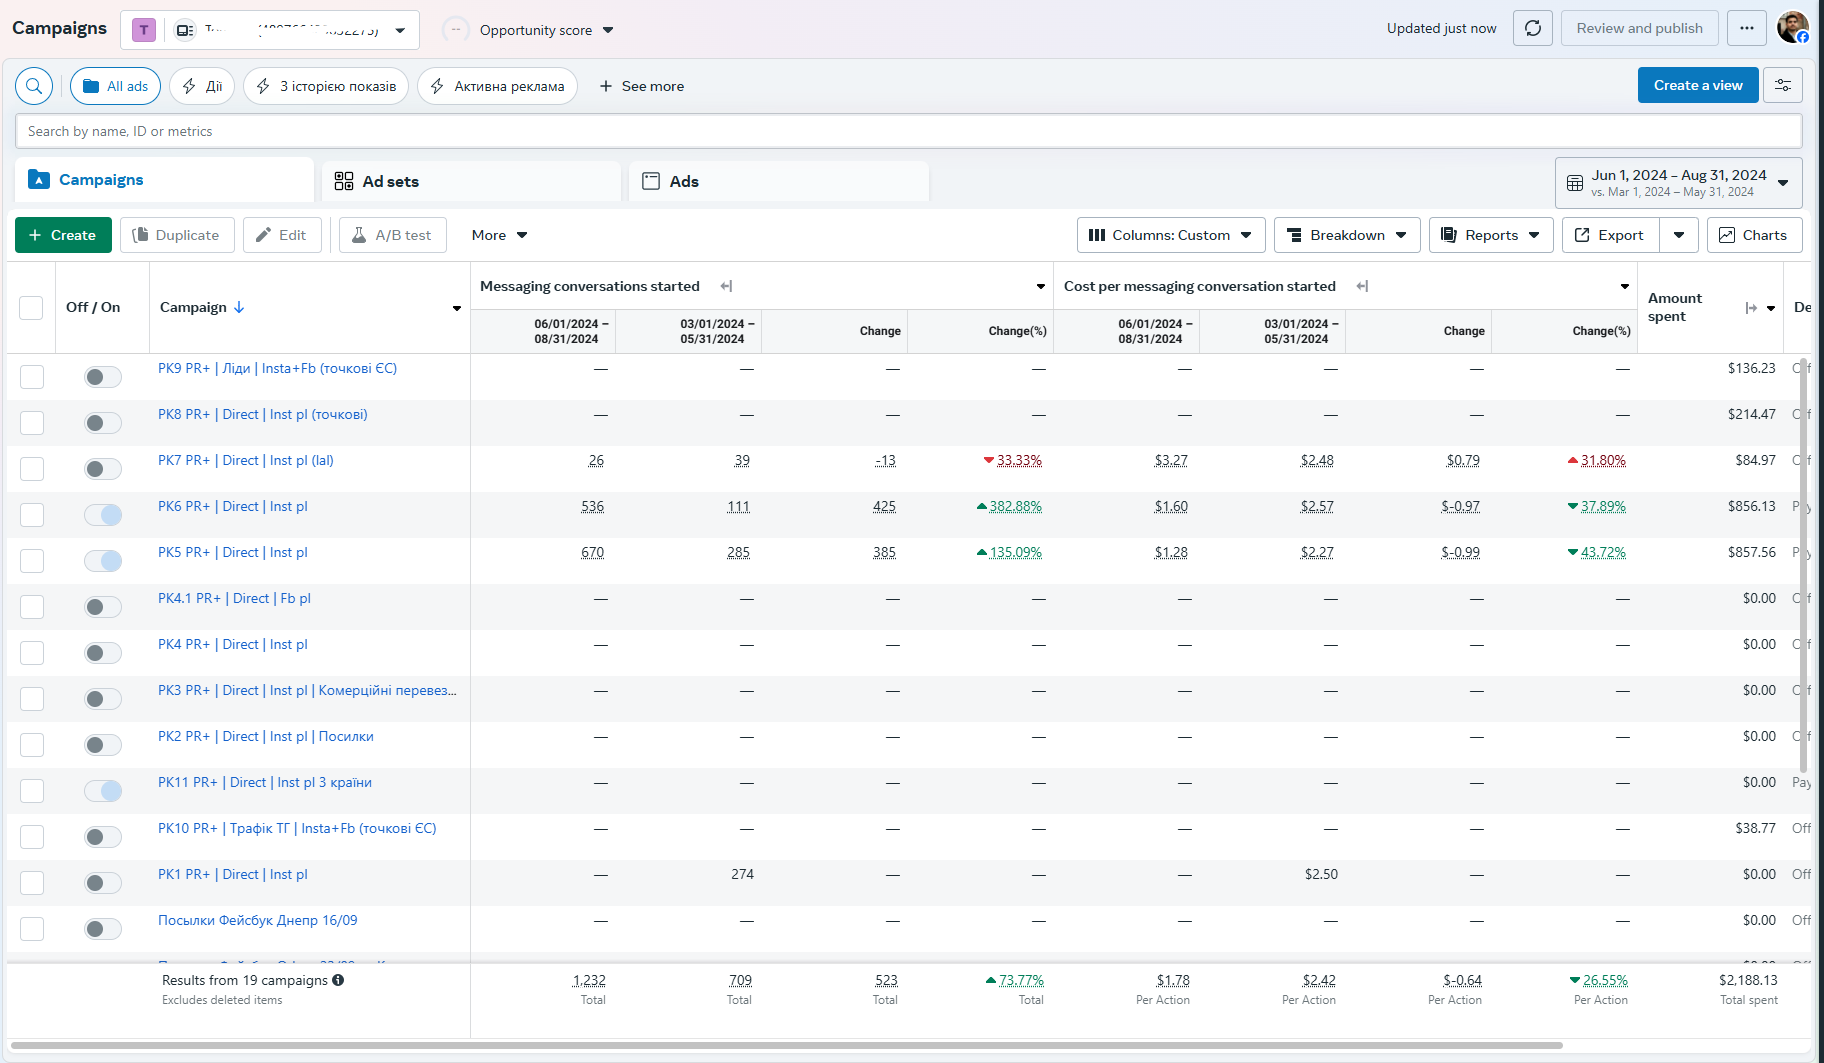Viewport: 1824px width, 1063px height.
Task: Open the view settings sliders icon
Action: point(1783,86)
